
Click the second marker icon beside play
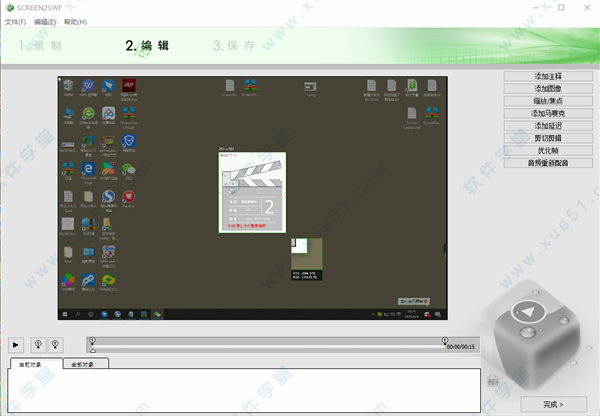[x=56, y=345]
